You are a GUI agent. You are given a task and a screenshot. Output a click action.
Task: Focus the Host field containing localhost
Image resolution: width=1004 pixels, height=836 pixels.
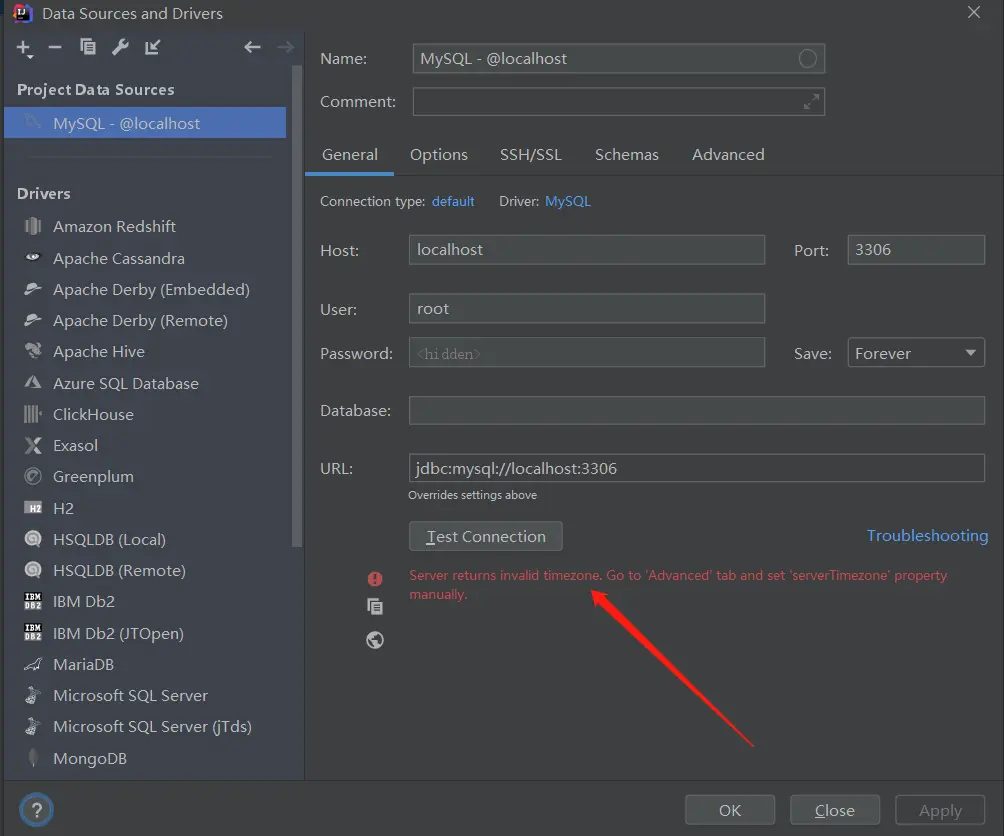point(587,250)
